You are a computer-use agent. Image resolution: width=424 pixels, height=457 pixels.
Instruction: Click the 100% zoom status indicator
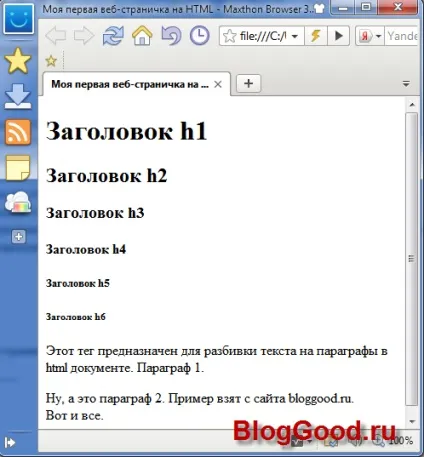point(401,441)
